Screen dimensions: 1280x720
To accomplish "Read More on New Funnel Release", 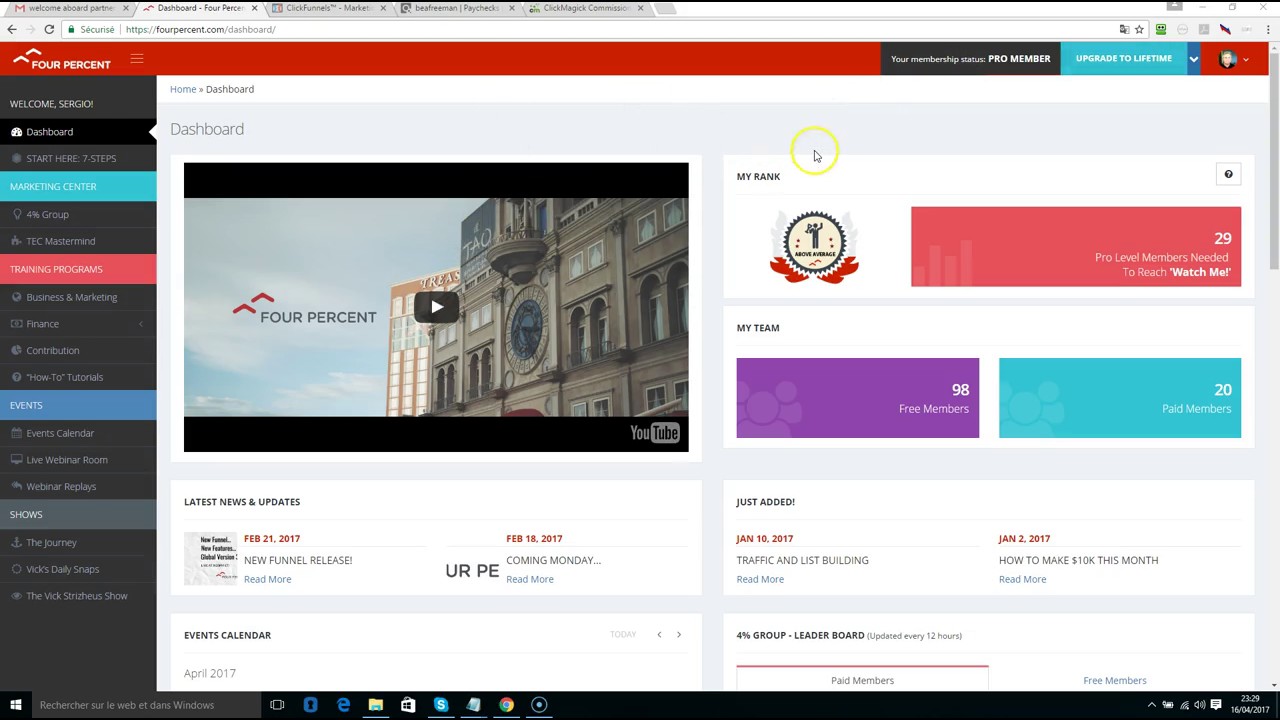I will tap(267, 579).
